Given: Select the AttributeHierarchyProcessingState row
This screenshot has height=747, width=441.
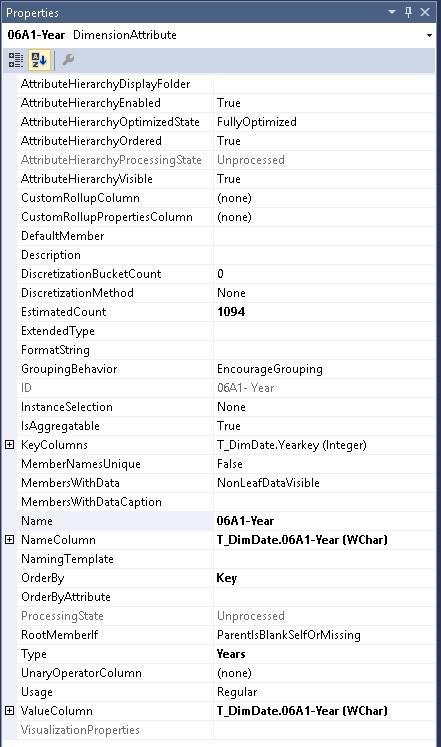Looking at the screenshot, I should (x=226, y=160).
